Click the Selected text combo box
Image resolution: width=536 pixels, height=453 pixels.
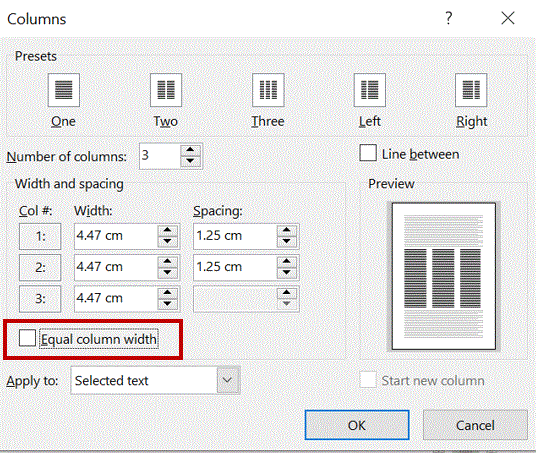155,380
